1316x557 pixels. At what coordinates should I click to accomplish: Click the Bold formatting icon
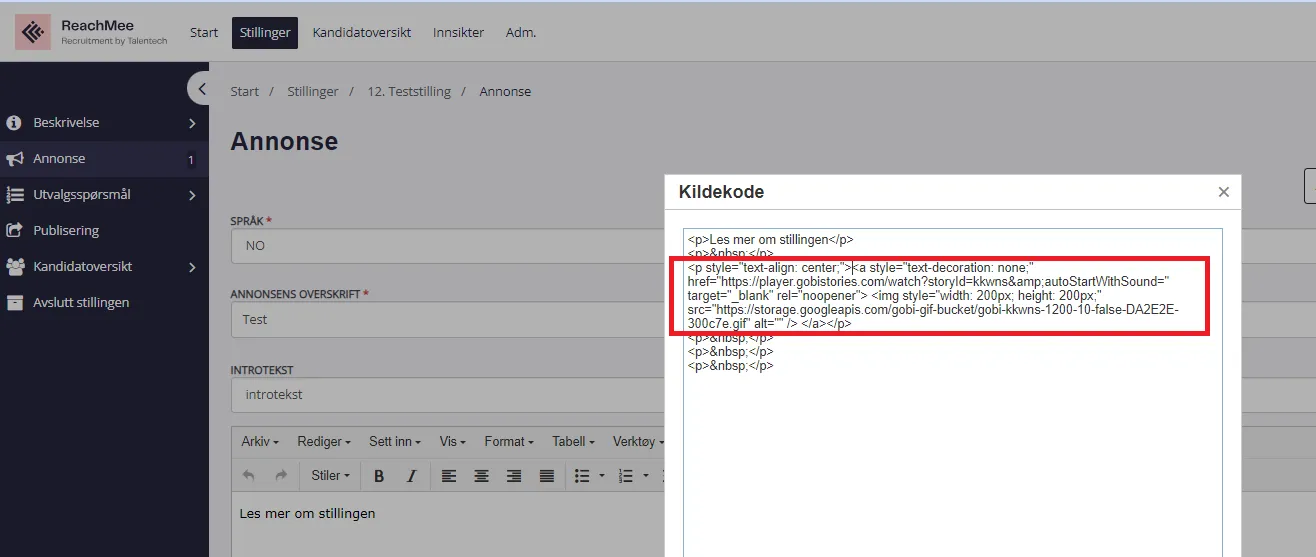coord(379,476)
